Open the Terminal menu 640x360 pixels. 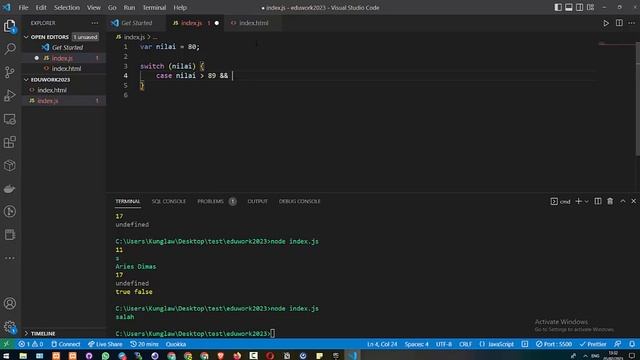click(x=154, y=7)
